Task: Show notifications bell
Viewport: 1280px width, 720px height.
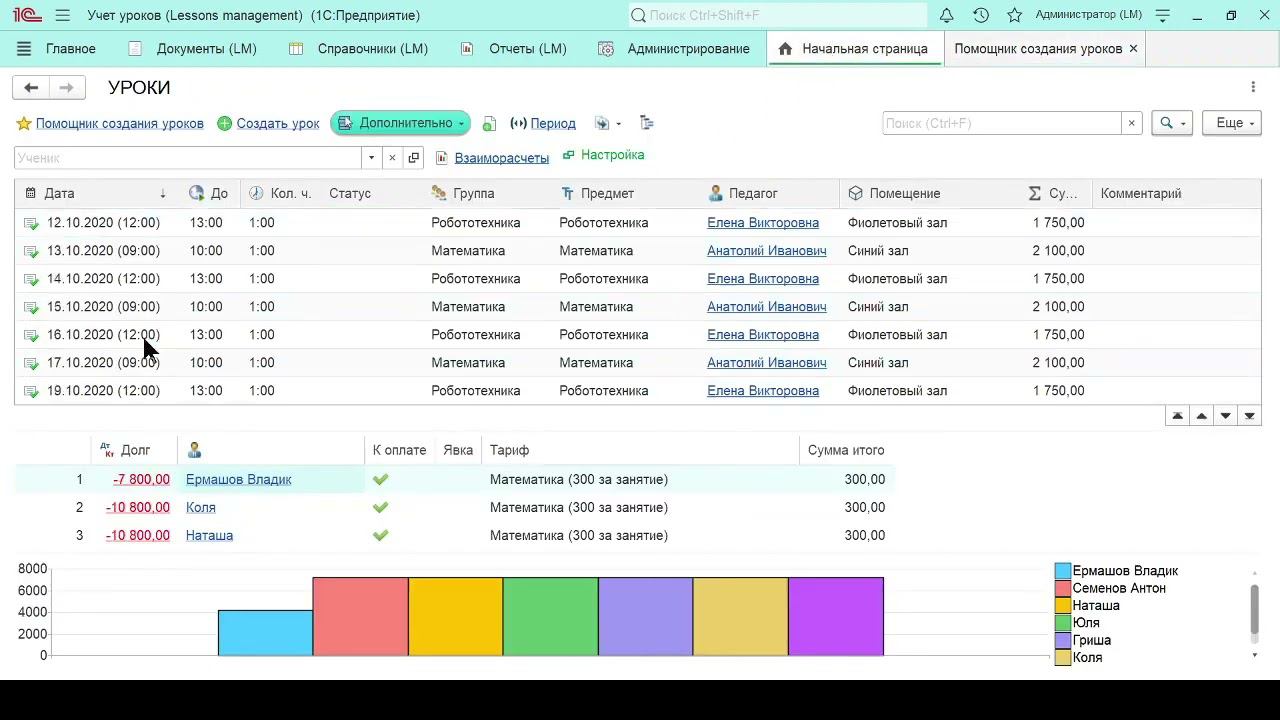Action: (x=946, y=15)
